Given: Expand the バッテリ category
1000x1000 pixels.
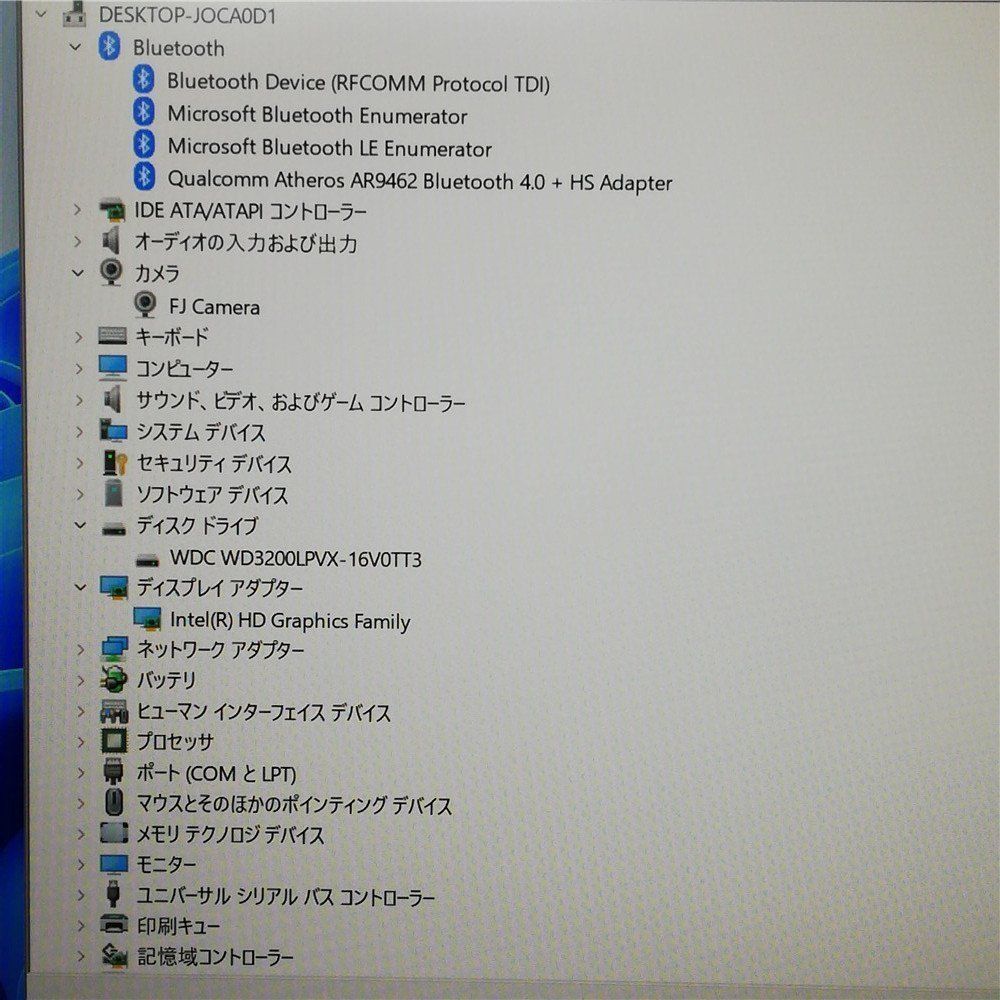Looking at the screenshot, I should click(80, 680).
